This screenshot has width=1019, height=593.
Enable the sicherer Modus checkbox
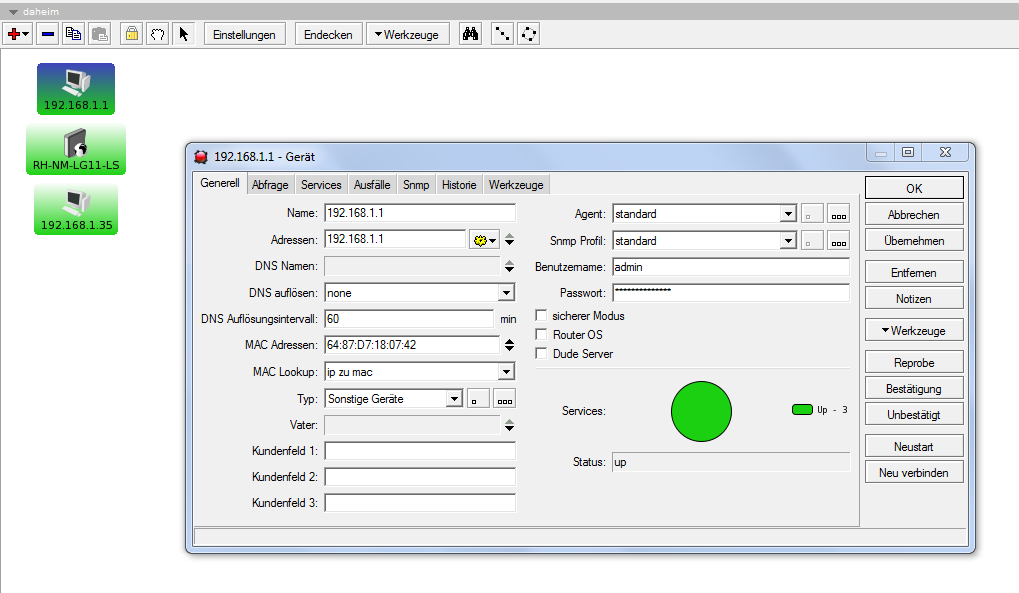[x=542, y=316]
